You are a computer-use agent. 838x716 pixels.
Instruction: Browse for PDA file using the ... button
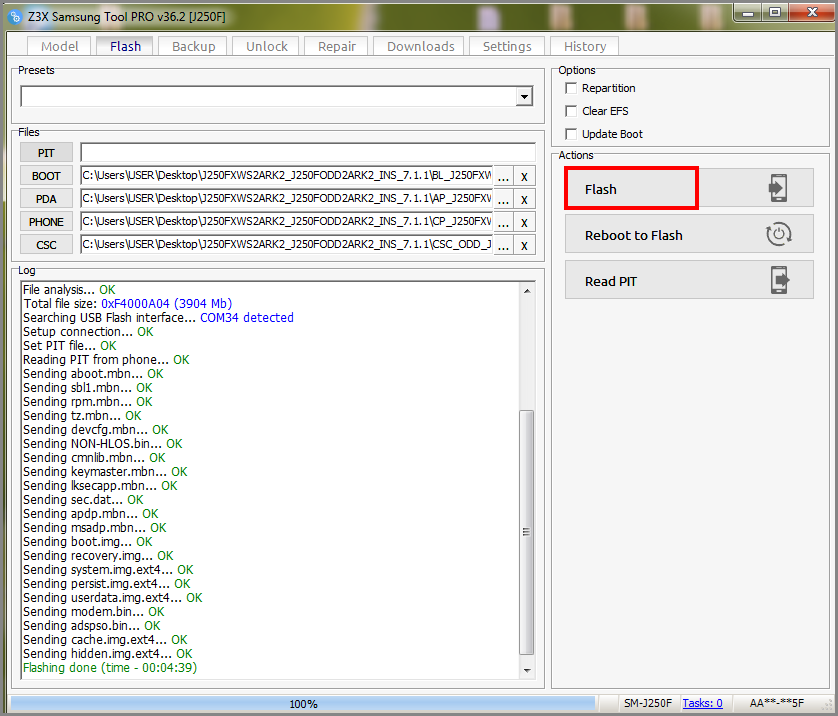[503, 199]
